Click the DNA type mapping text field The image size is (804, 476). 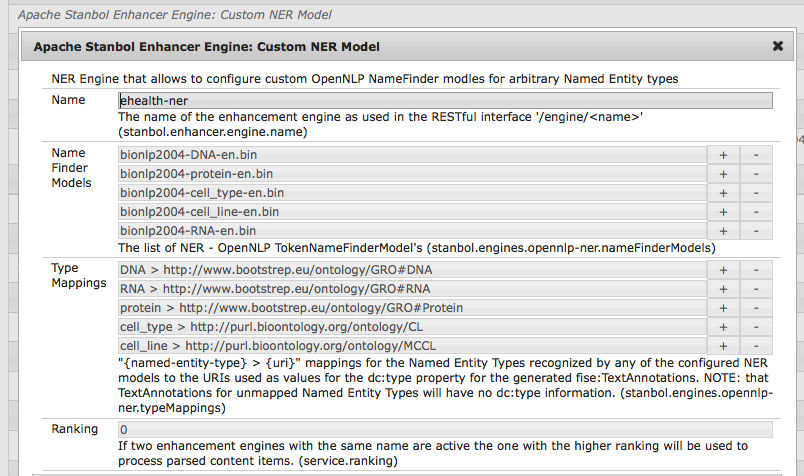411,270
